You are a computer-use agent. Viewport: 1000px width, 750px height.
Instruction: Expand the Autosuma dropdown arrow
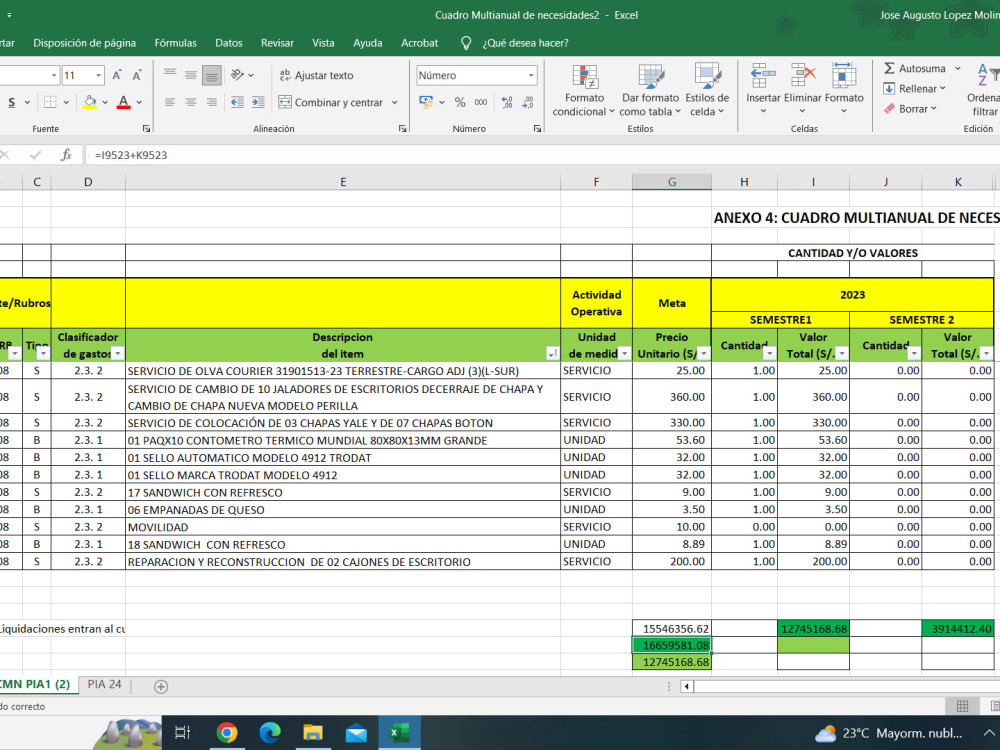click(x=957, y=68)
